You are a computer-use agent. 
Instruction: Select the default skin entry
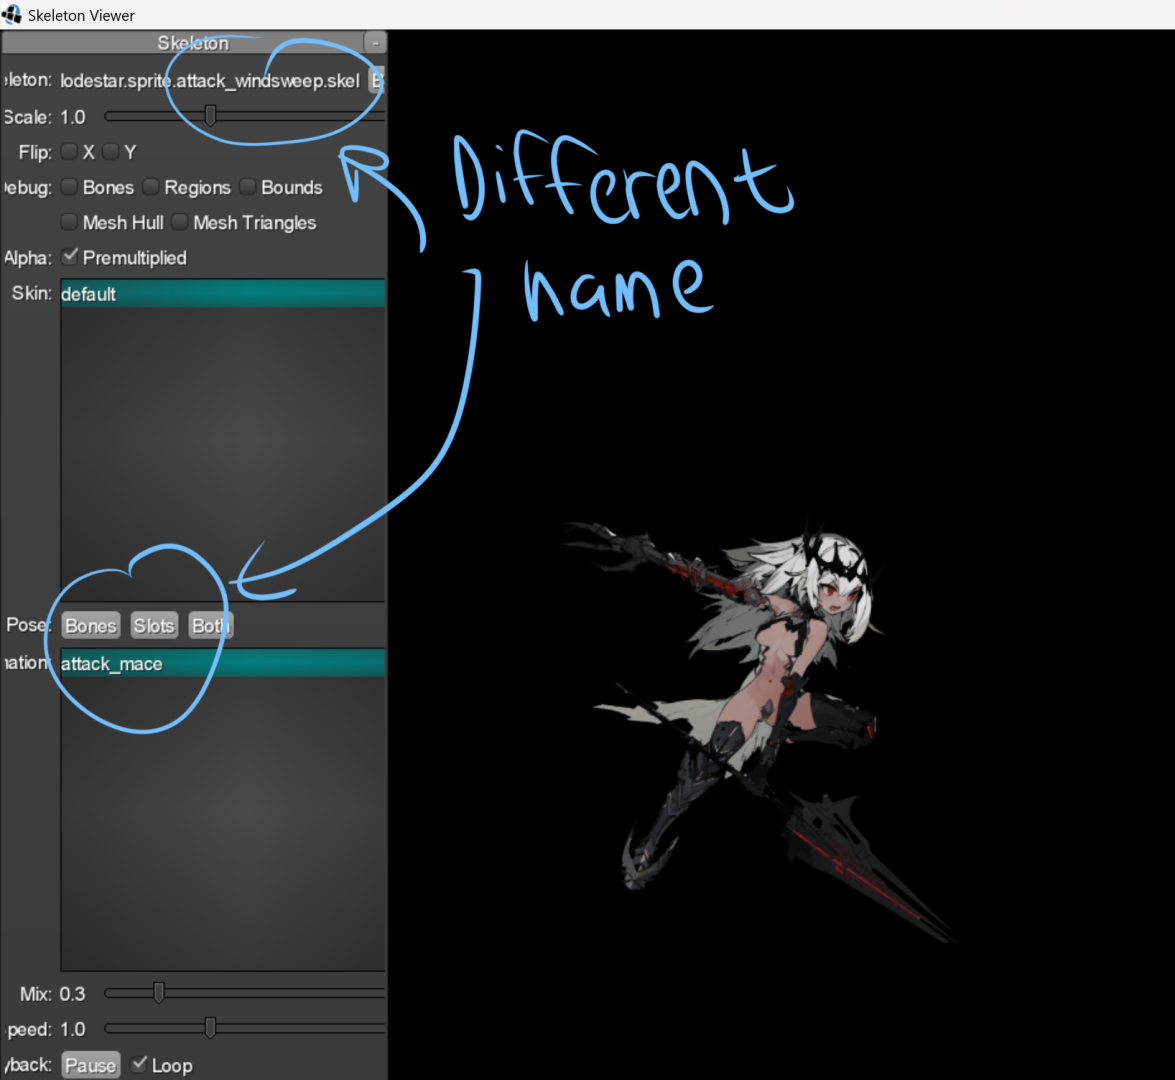[x=223, y=294]
